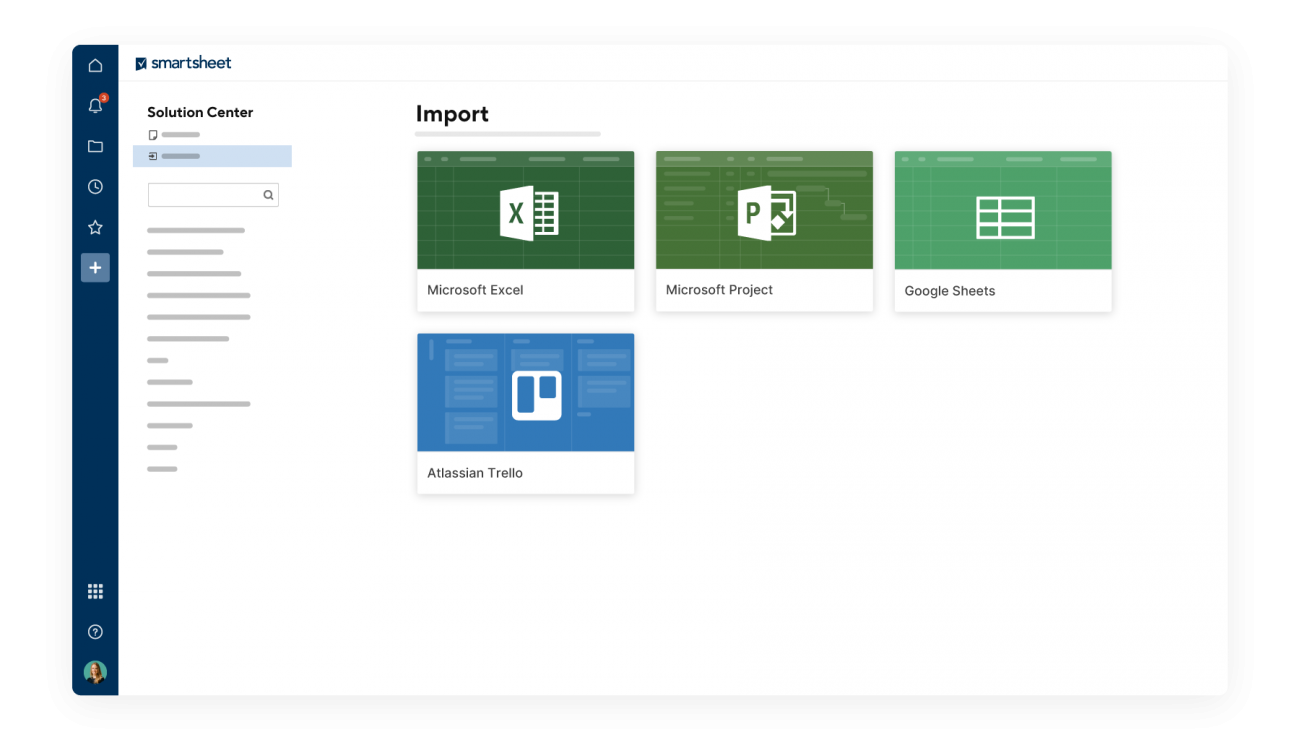Click the Google Sheets label text
The height and width of the screenshot is (740, 1300).
point(949,290)
